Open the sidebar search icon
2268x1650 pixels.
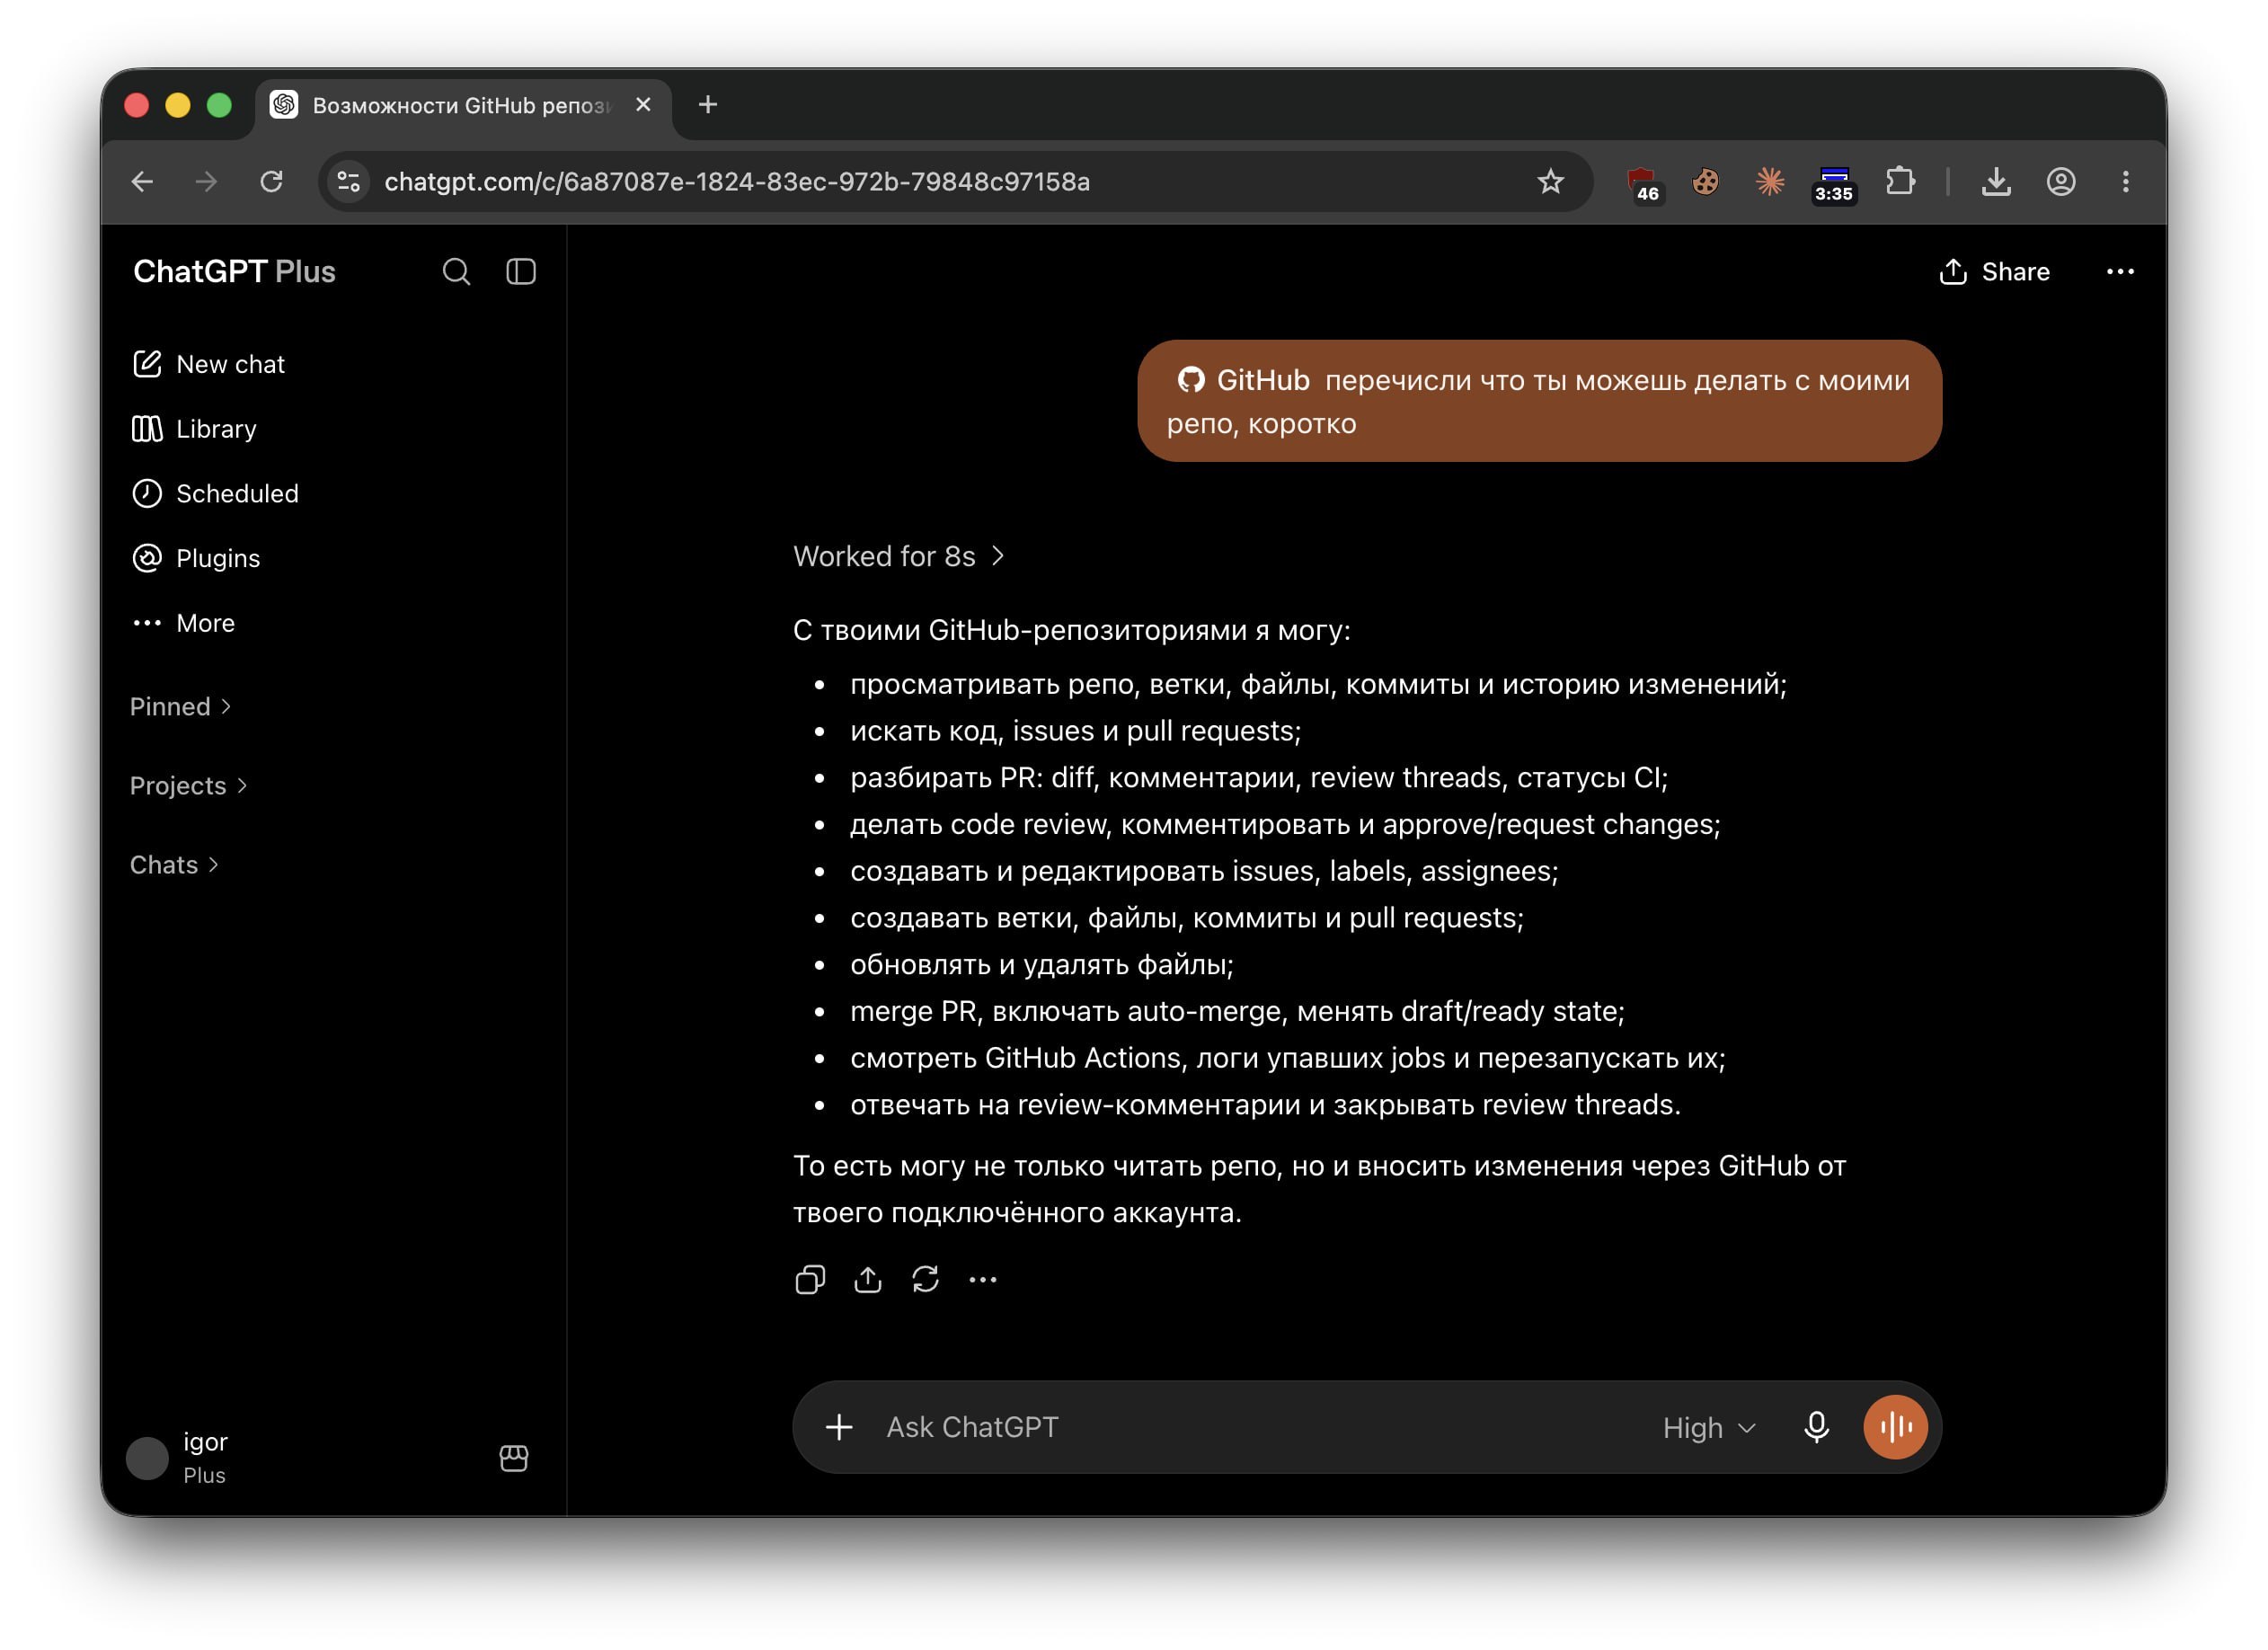pyautogui.click(x=456, y=272)
